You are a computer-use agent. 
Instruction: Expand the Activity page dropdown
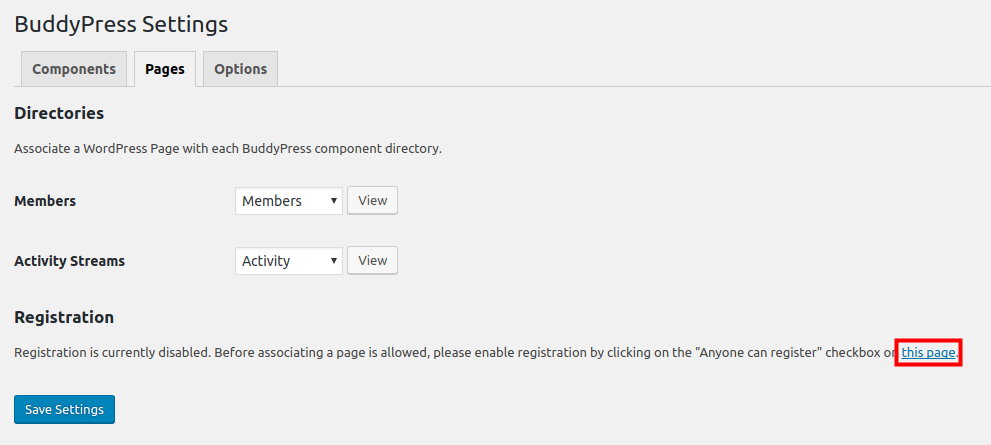coord(289,261)
